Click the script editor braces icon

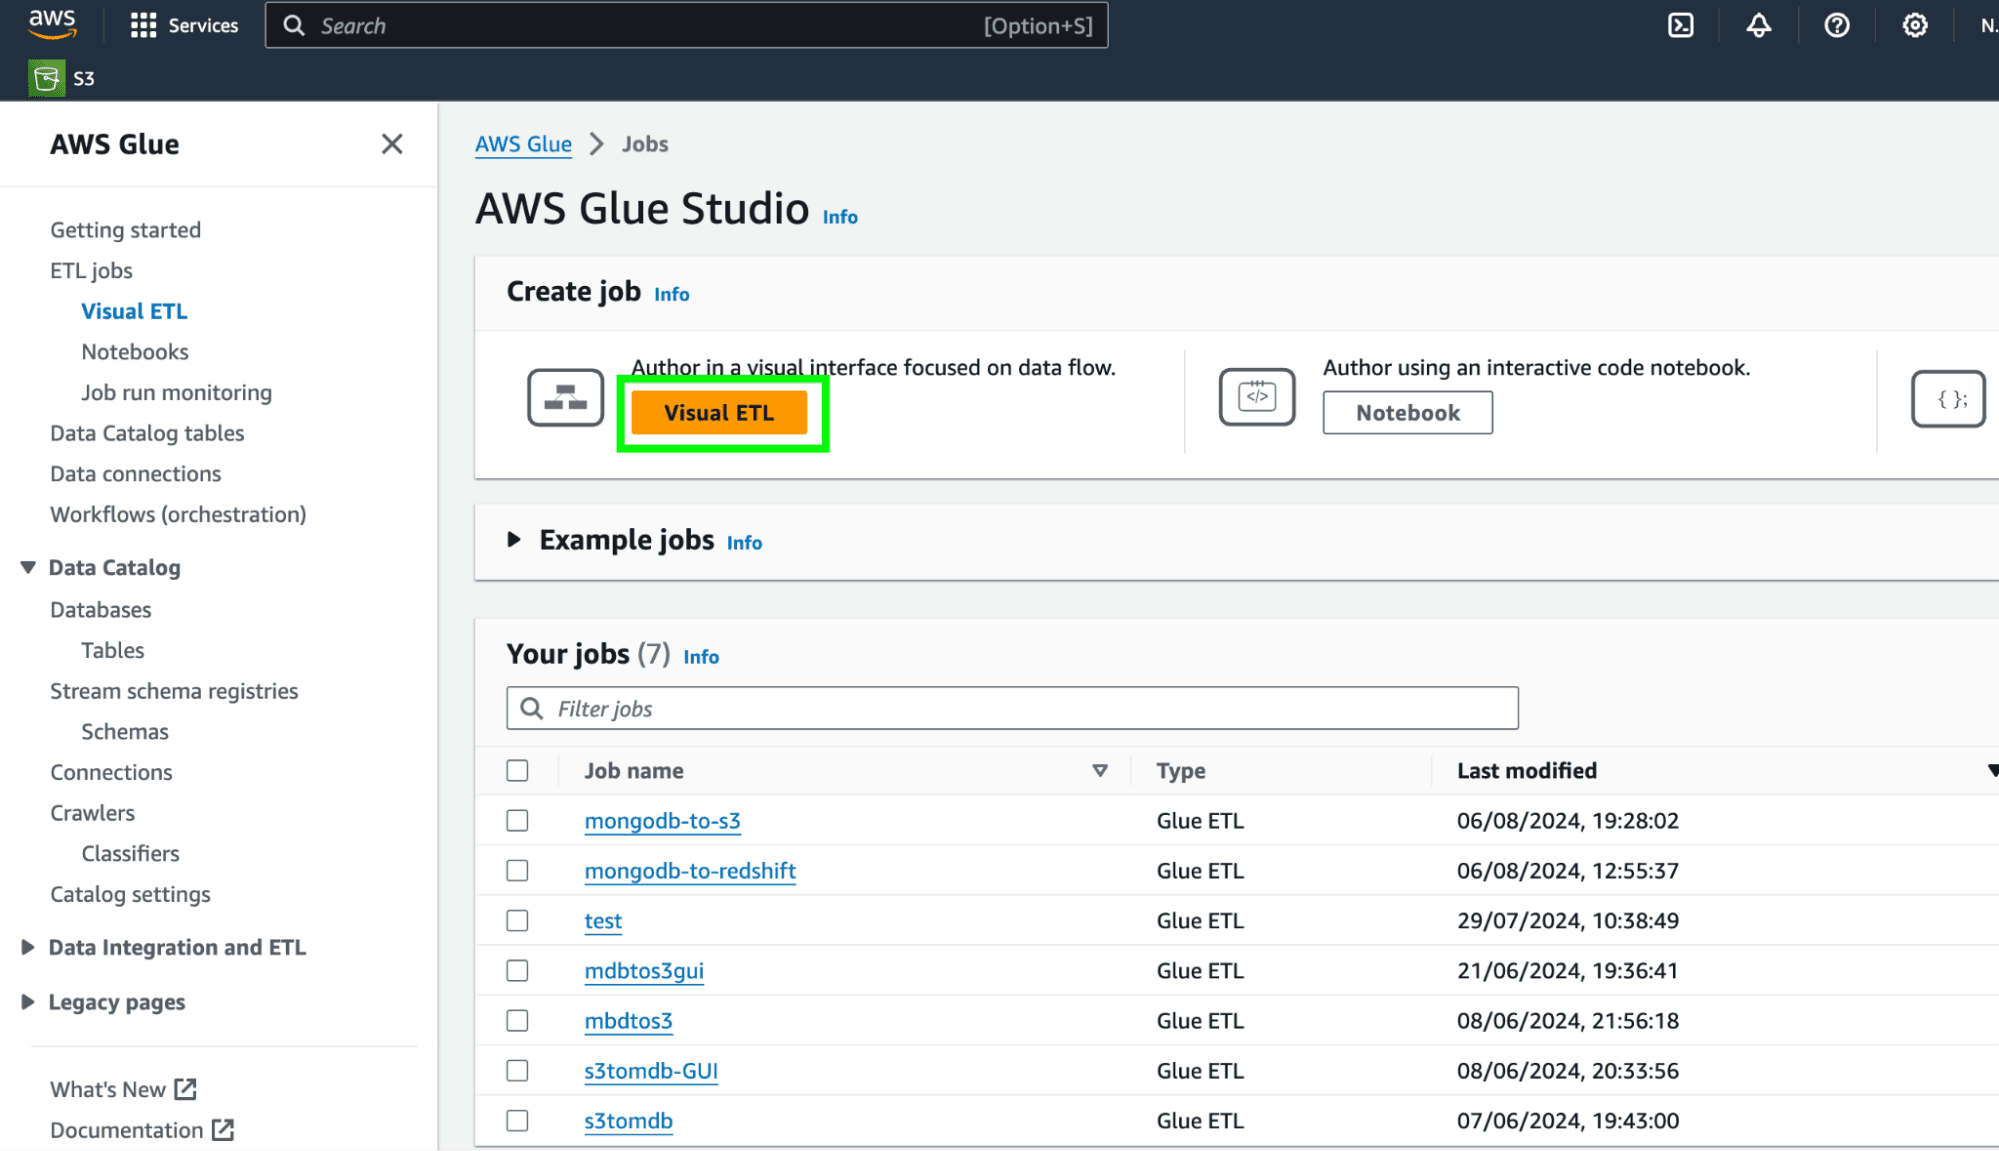coord(1948,399)
